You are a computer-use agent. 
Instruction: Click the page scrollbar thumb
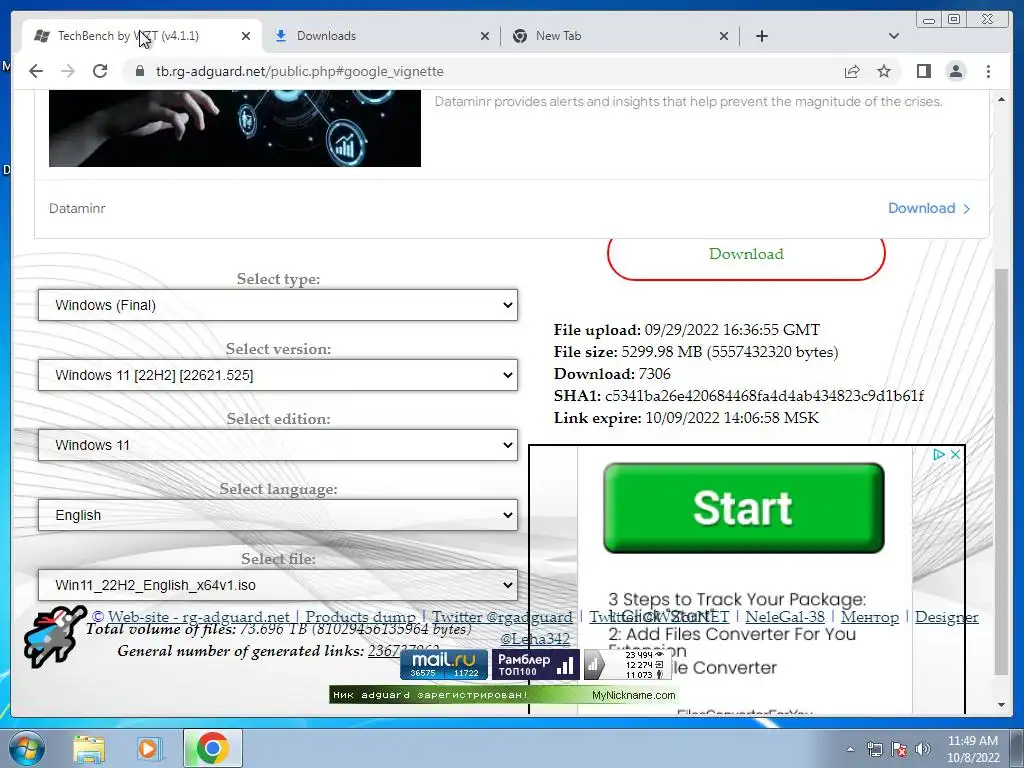[1001, 470]
